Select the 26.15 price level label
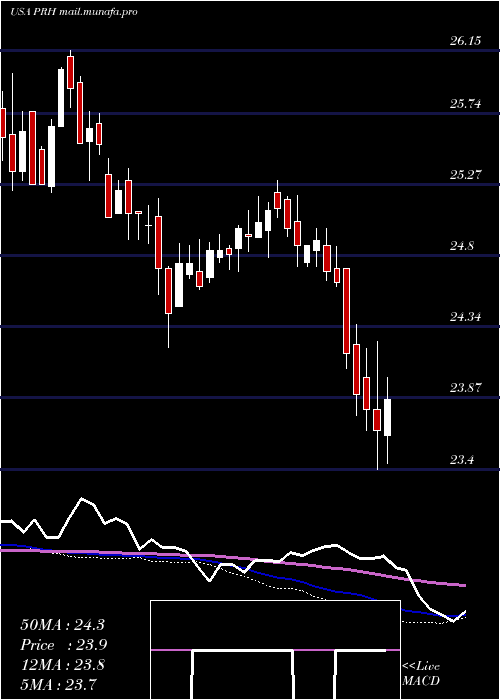 tap(465, 41)
